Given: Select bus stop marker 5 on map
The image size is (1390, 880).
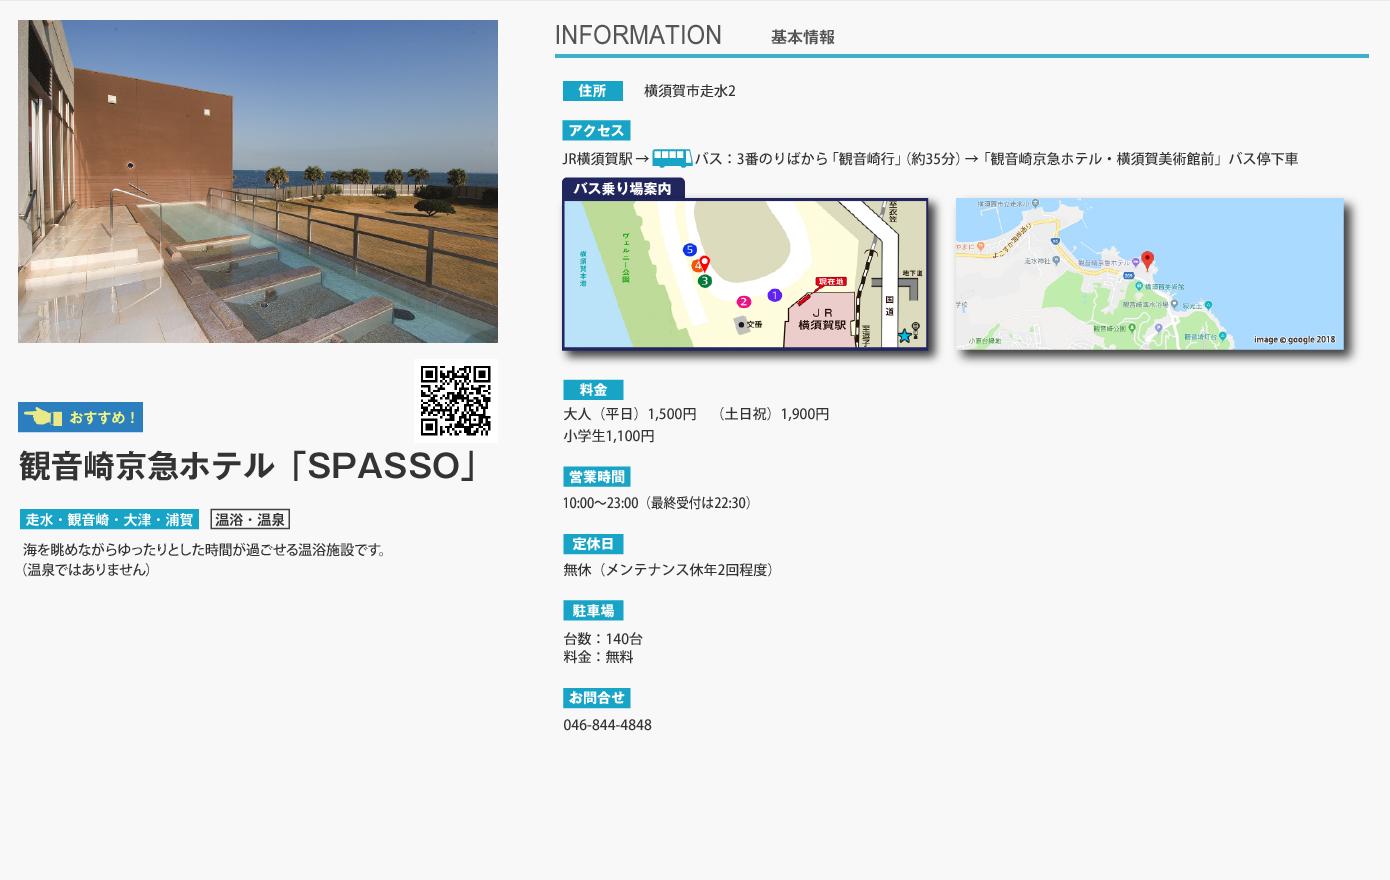Looking at the screenshot, I should [x=689, y=250].
